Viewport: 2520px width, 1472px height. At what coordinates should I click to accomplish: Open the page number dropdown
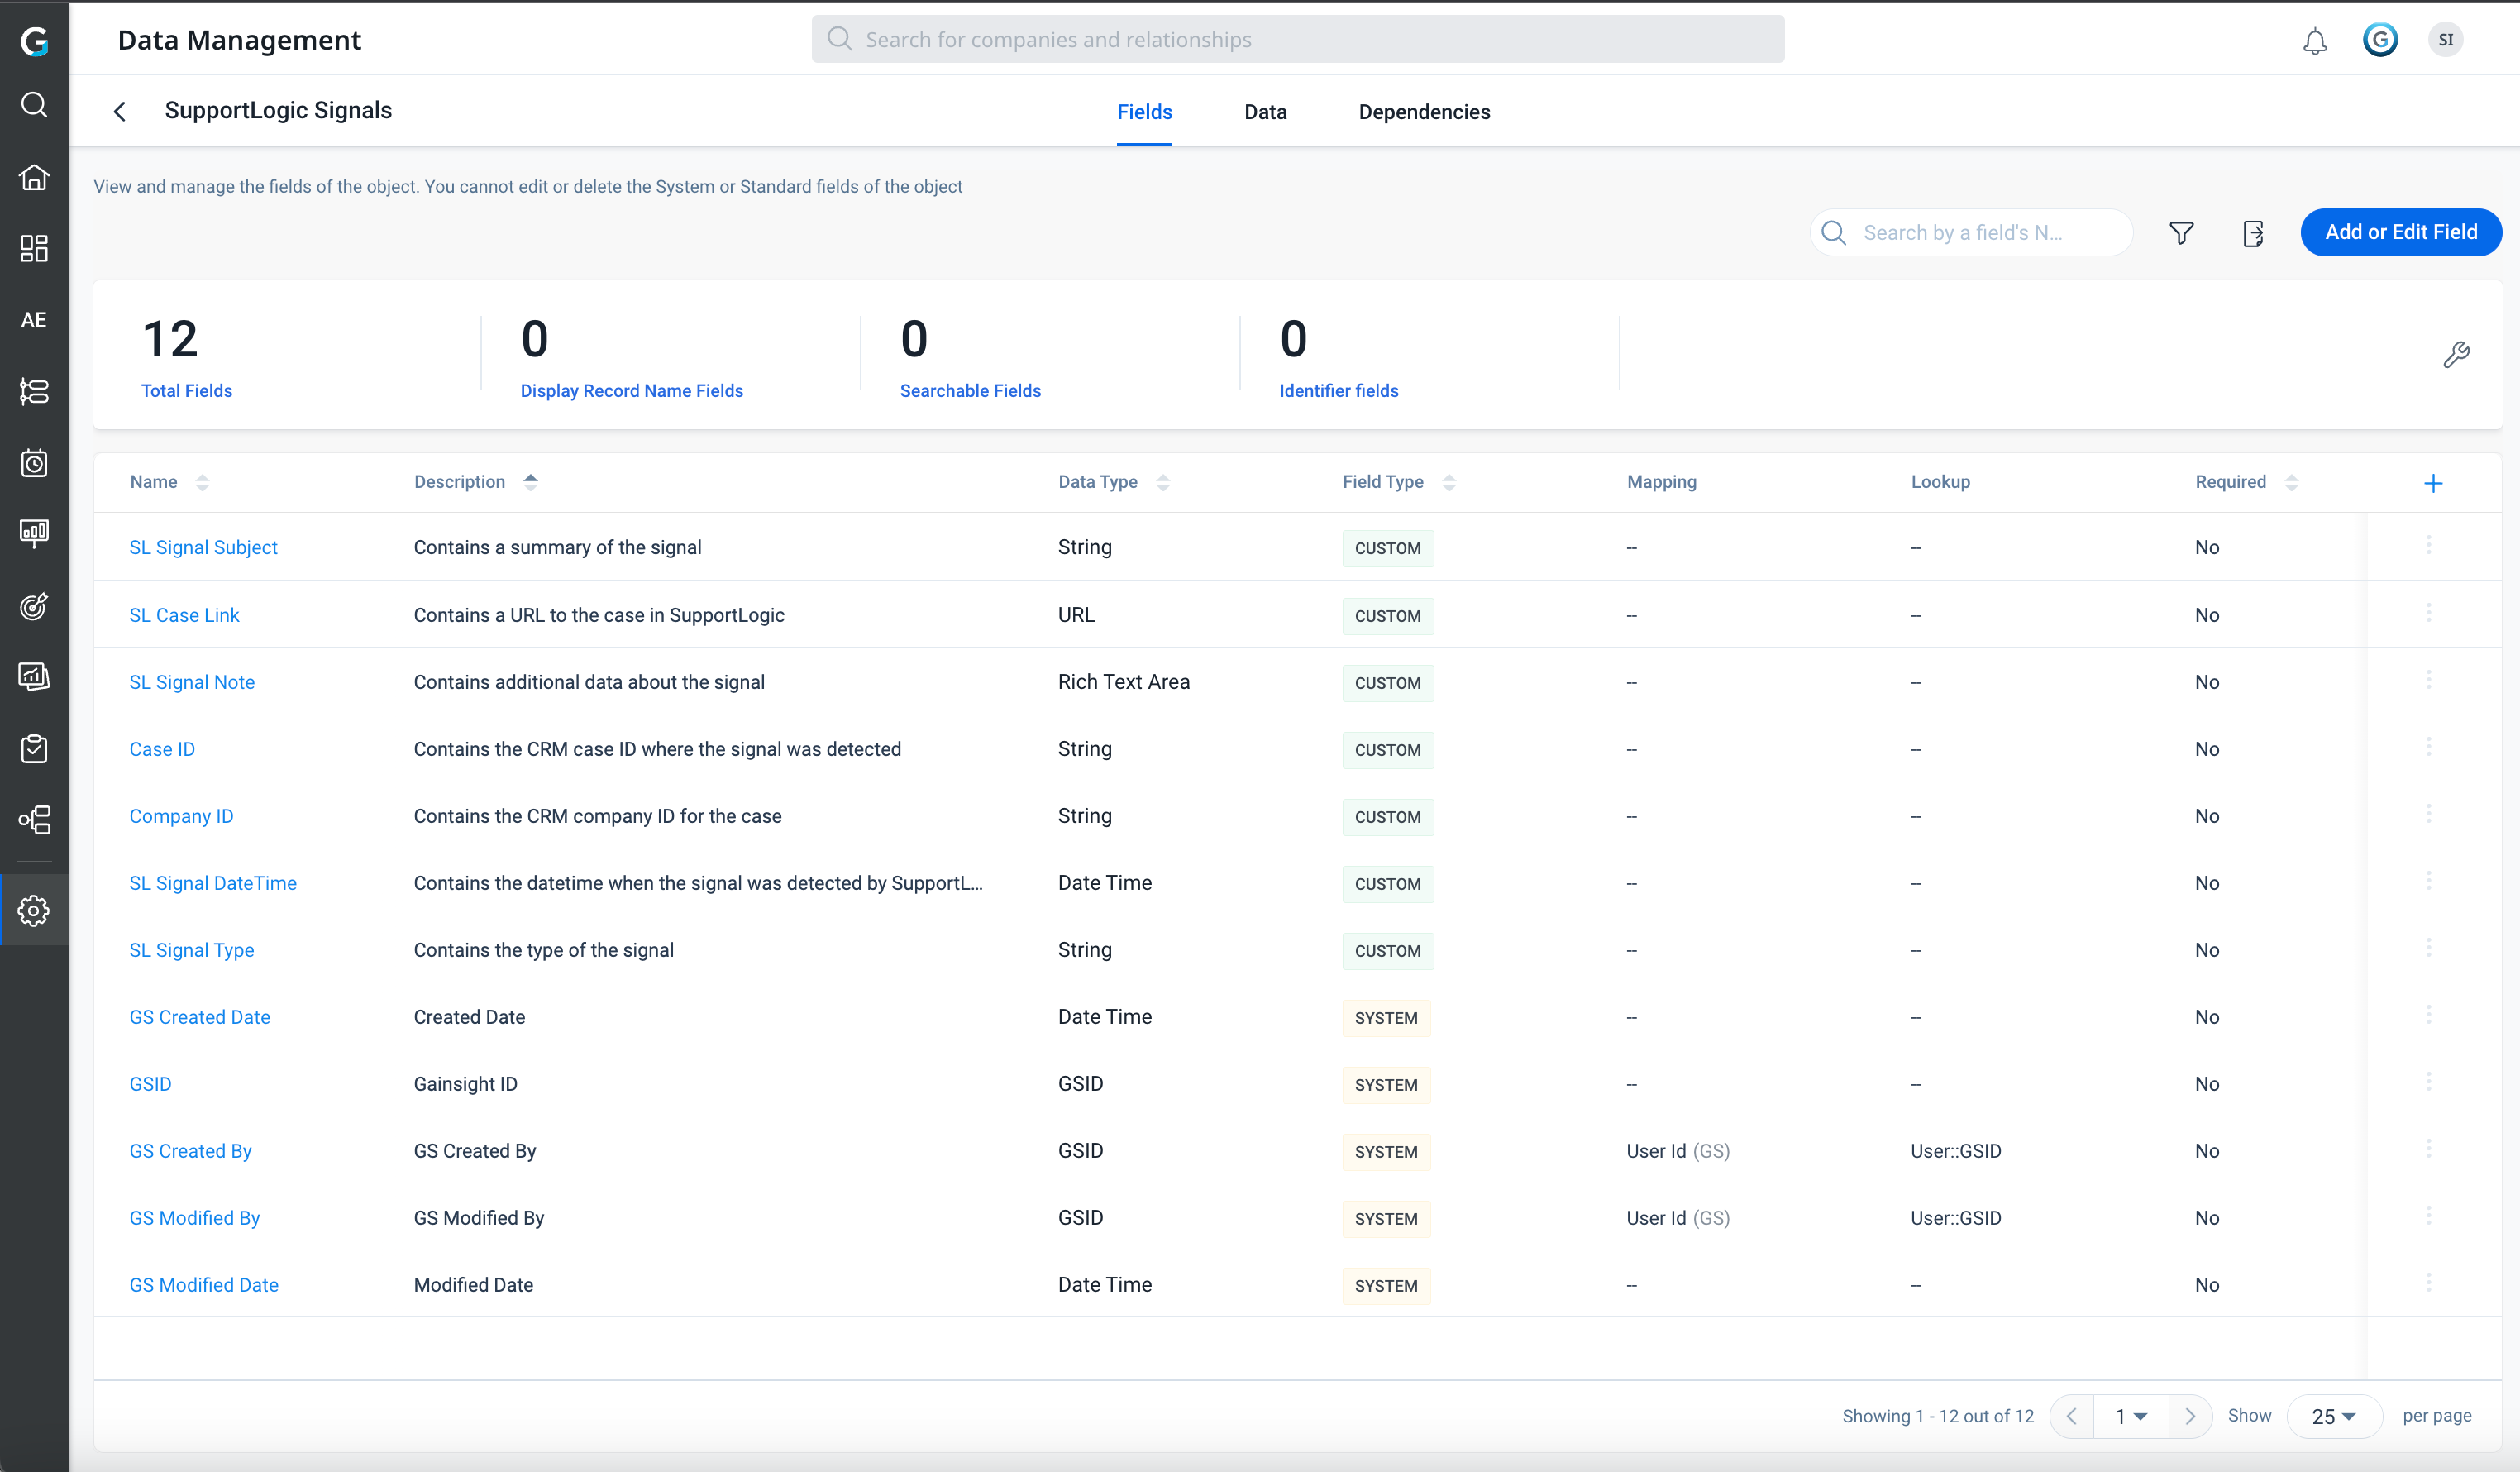click(x=2131, y=1416)
